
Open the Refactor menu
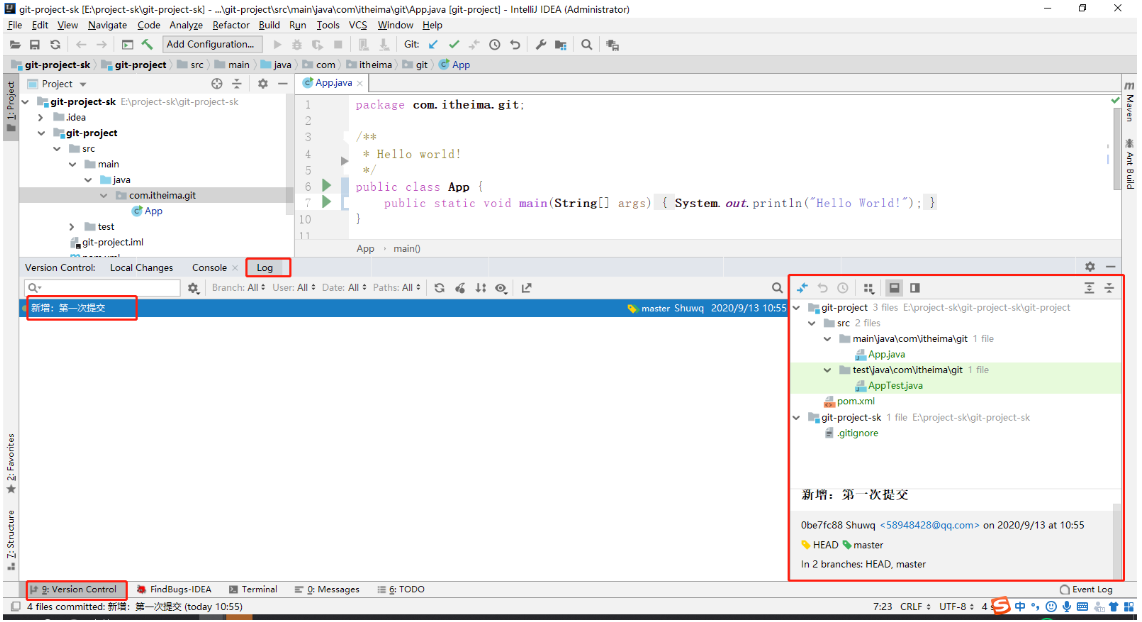point(231,25)
